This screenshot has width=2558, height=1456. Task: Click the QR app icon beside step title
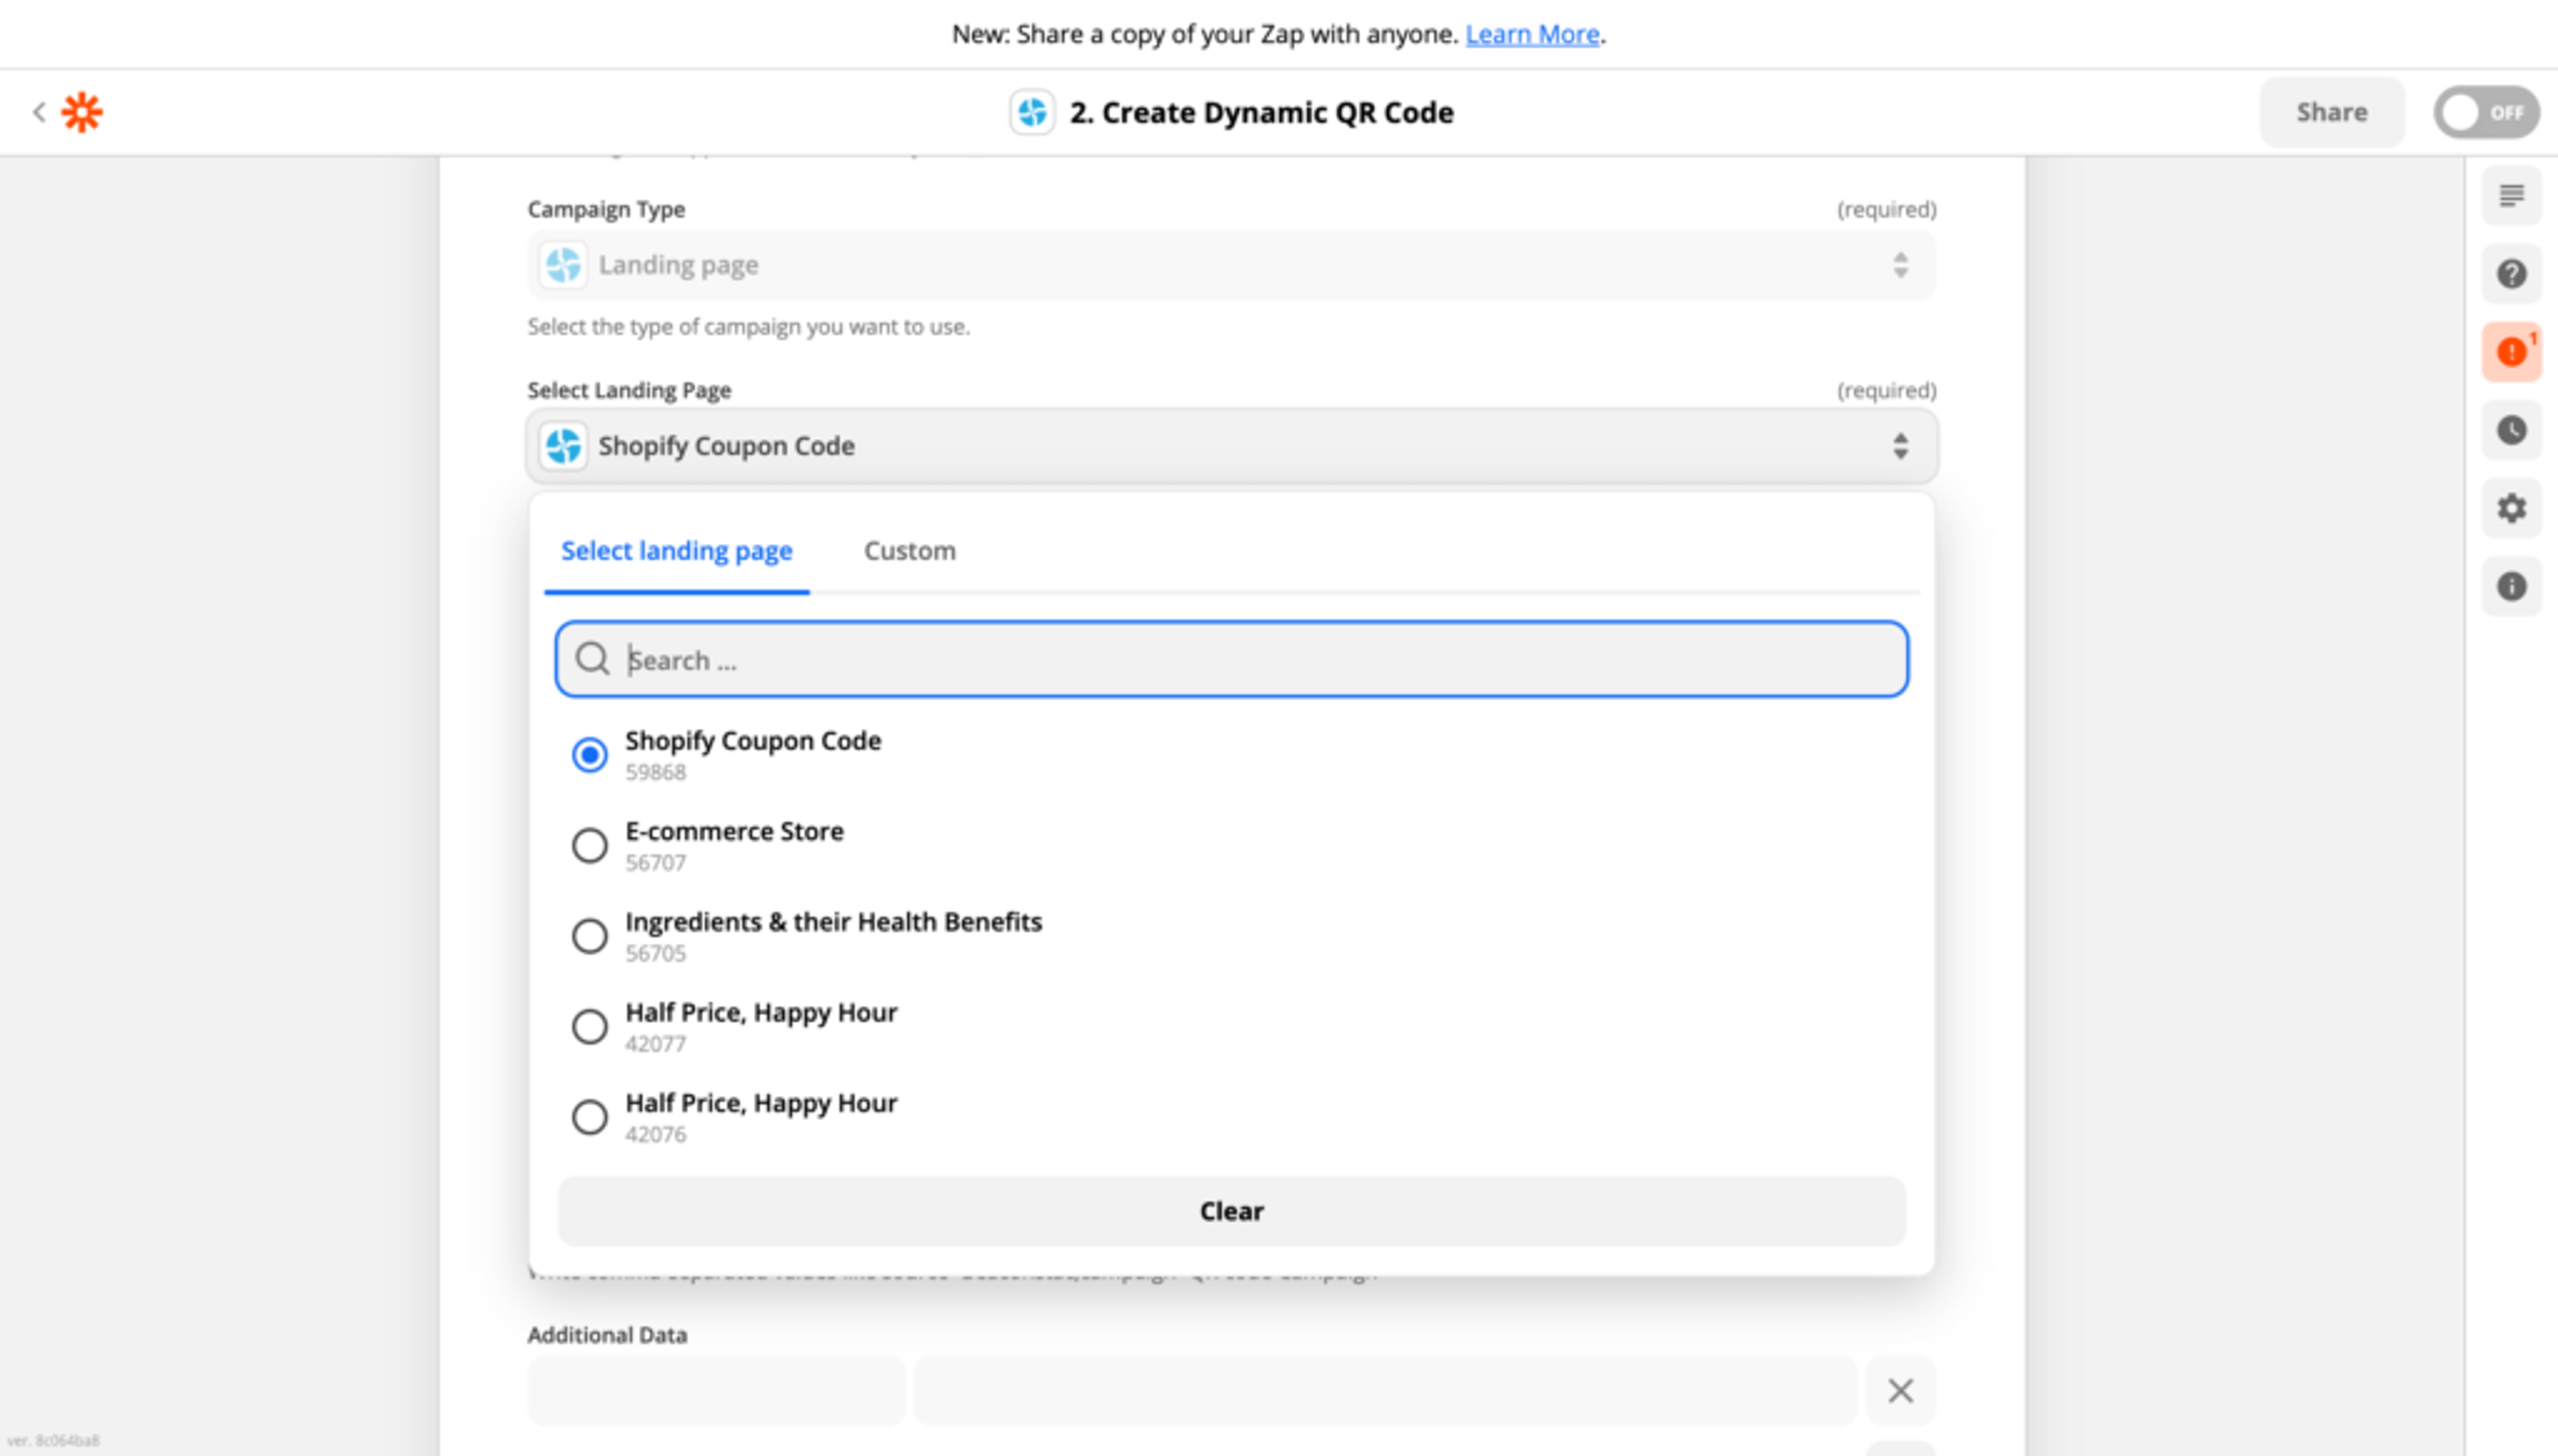[1031, 112]
